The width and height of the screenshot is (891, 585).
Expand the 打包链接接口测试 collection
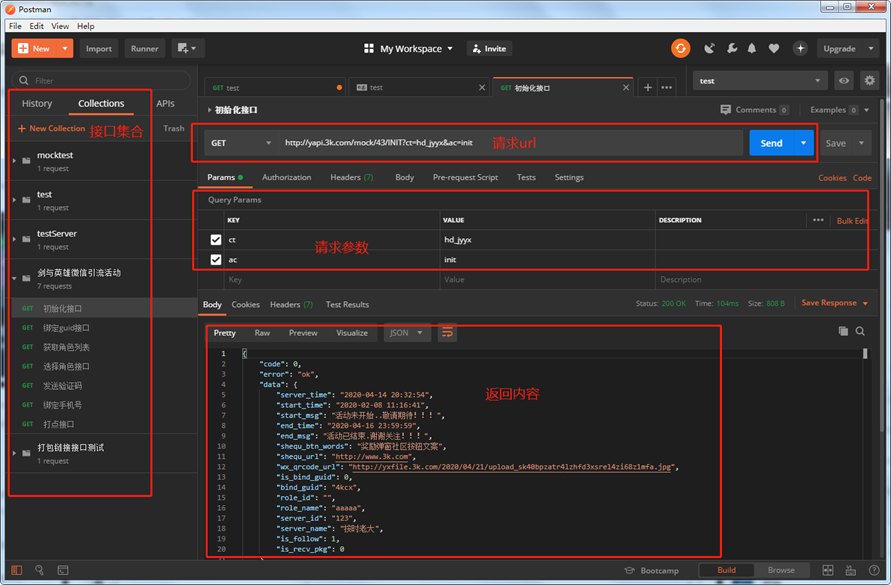pos(14,453)
